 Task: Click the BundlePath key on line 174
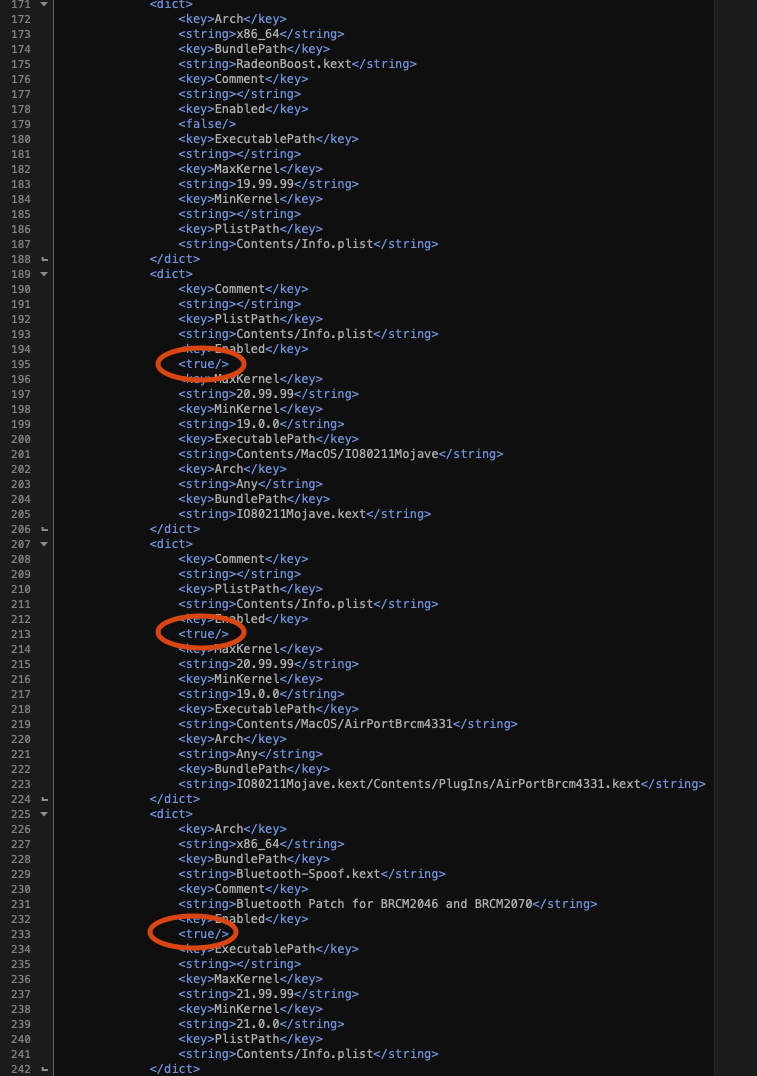(x=254, y=49)
